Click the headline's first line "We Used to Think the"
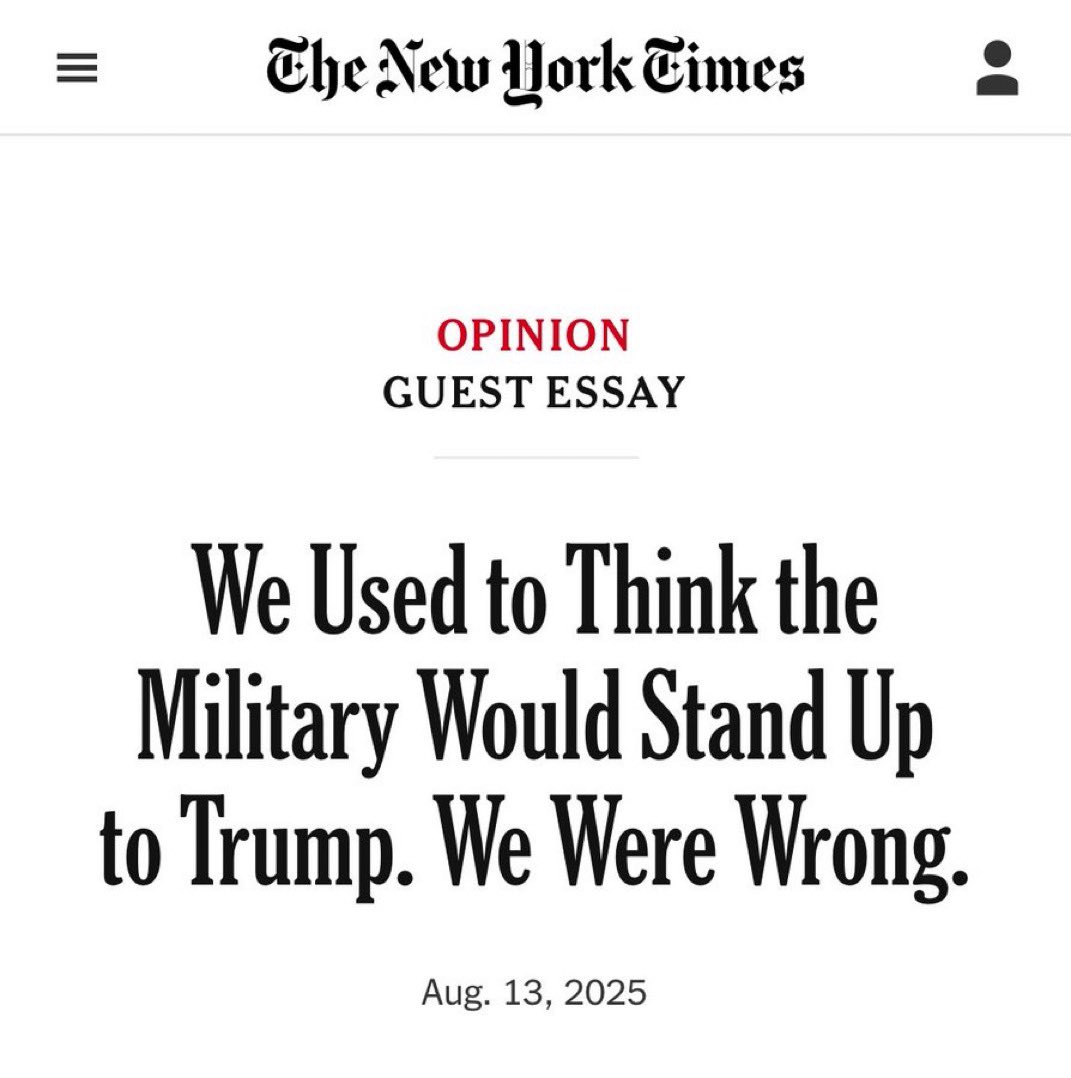1071x1078 pixels. click(x=538, y=590)
